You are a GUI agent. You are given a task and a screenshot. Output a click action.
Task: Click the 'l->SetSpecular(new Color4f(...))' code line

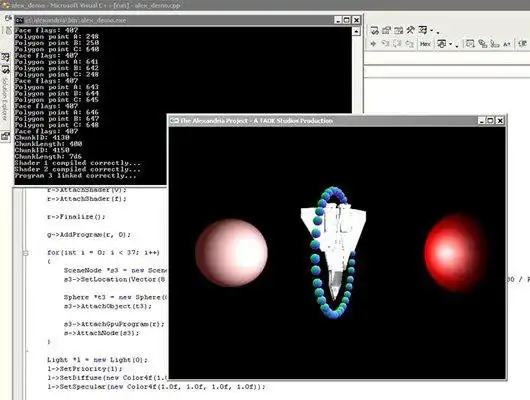(156, 386)
